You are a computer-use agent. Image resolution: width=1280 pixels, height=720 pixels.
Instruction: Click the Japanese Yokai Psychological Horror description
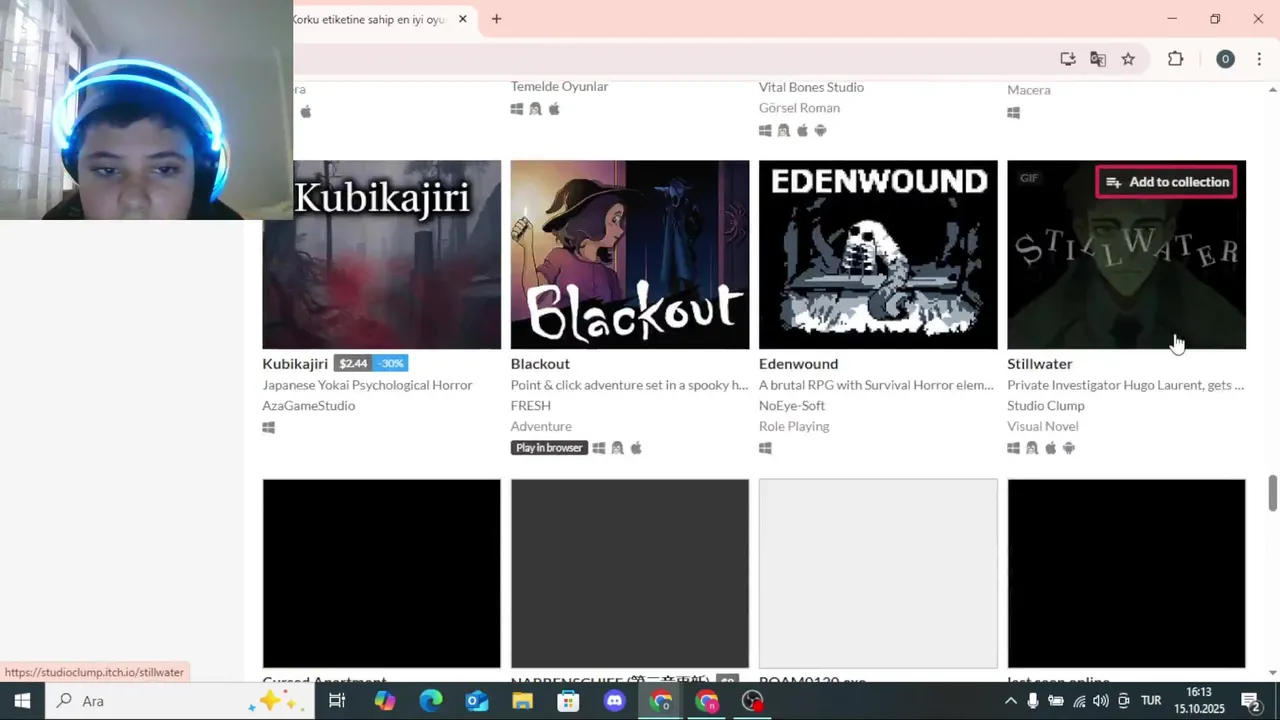click(367, 385)
